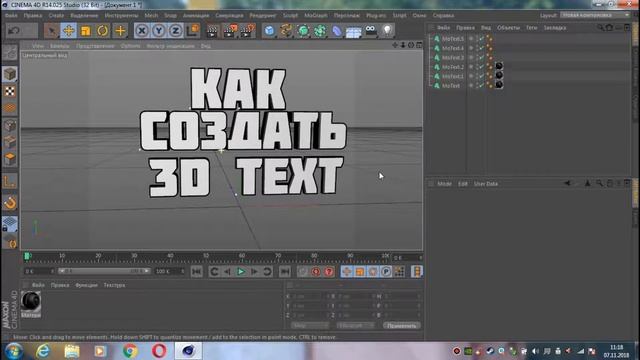Add a camera object
640x360 pixels.
371,30
